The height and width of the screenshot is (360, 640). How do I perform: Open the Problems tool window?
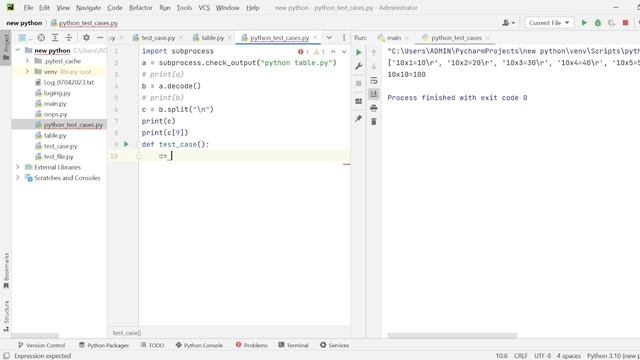[x=251, y=345]
